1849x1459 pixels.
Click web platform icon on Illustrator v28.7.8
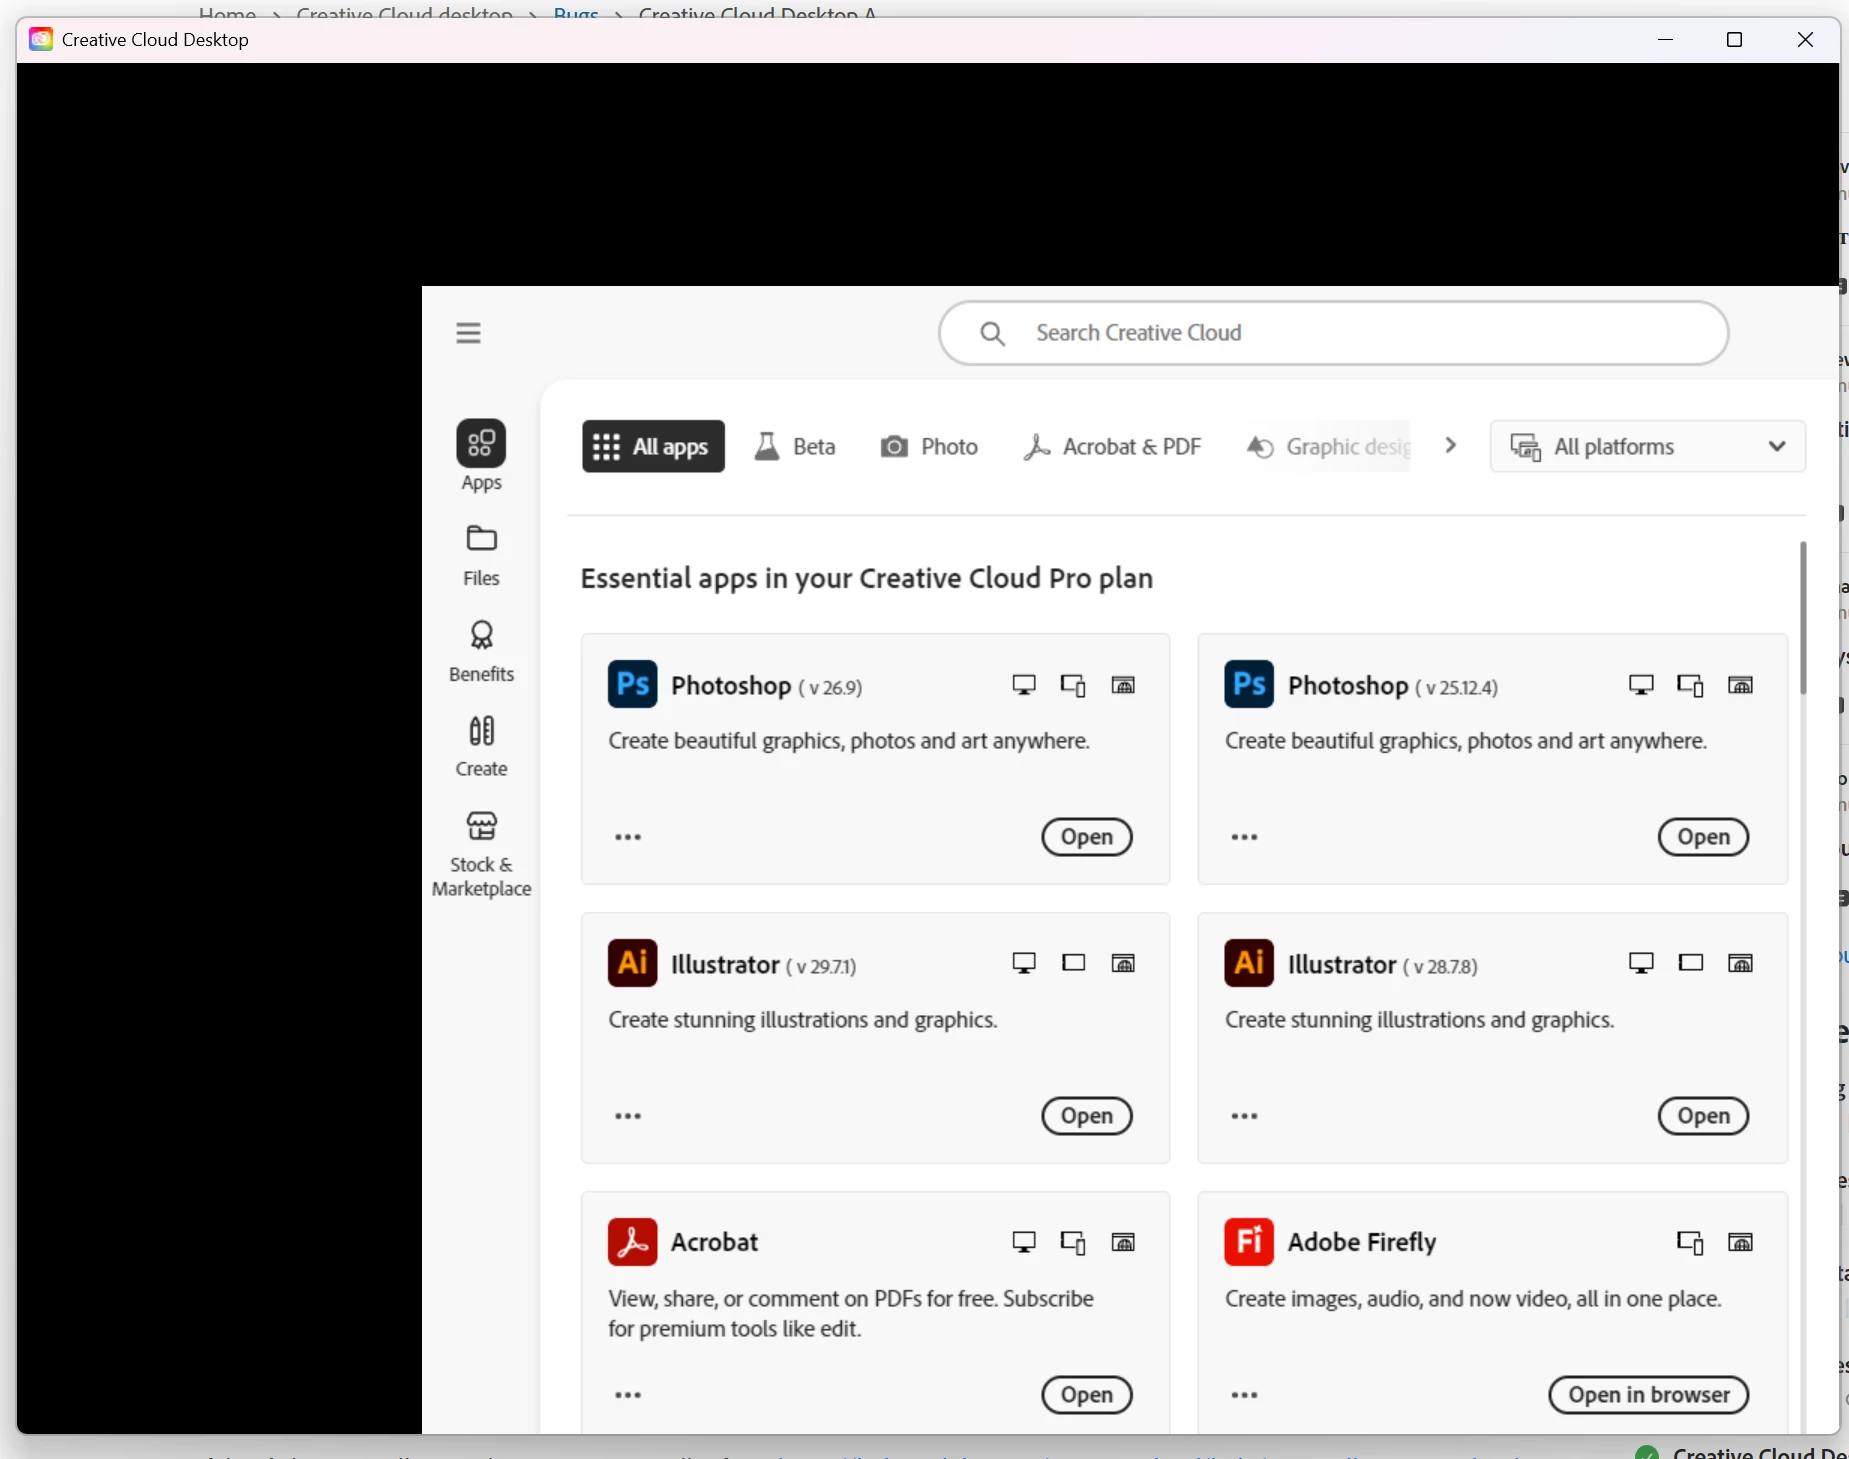[x=1740, y=963]
